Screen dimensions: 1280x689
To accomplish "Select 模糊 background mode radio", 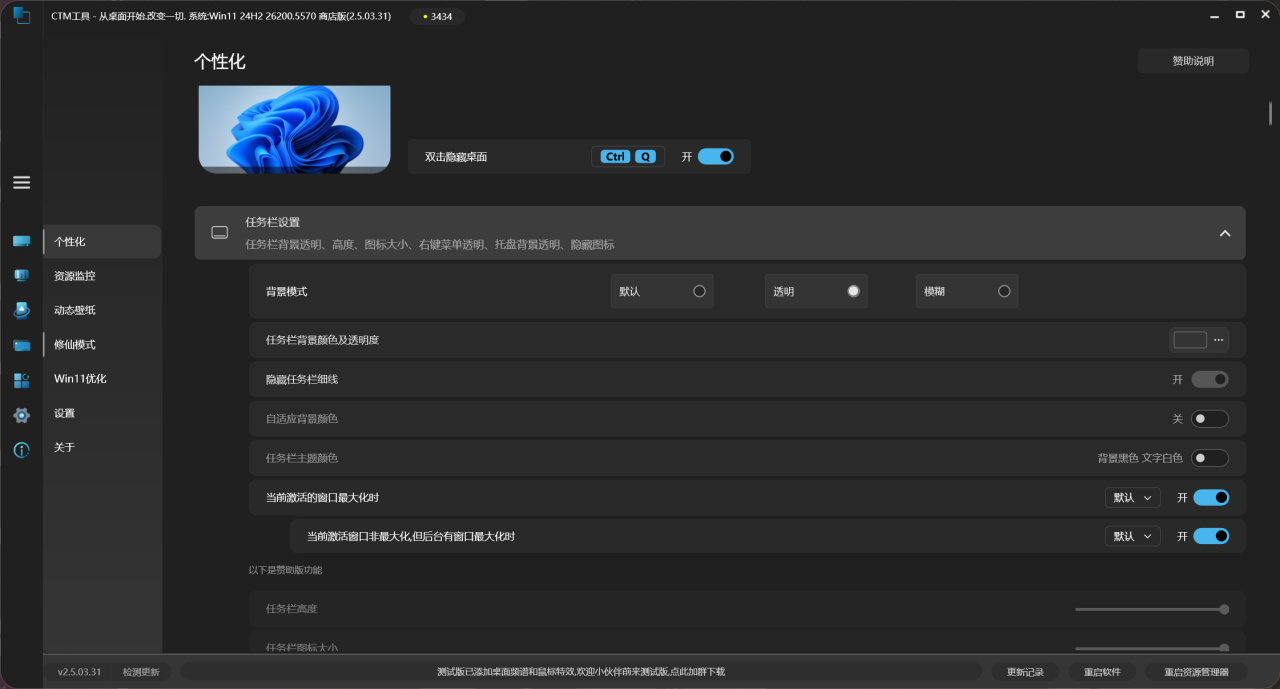I will (1004, 291).
